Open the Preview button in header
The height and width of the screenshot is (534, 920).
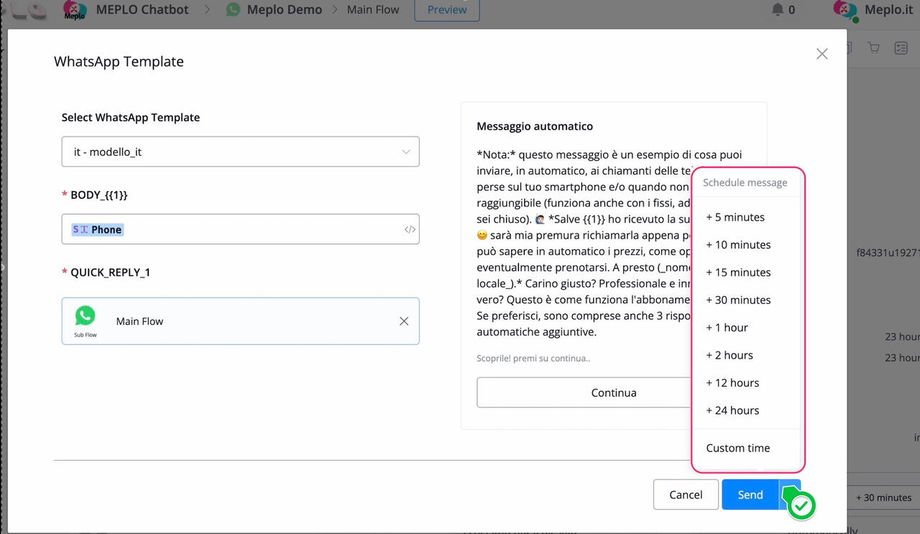tap(447, 10)
